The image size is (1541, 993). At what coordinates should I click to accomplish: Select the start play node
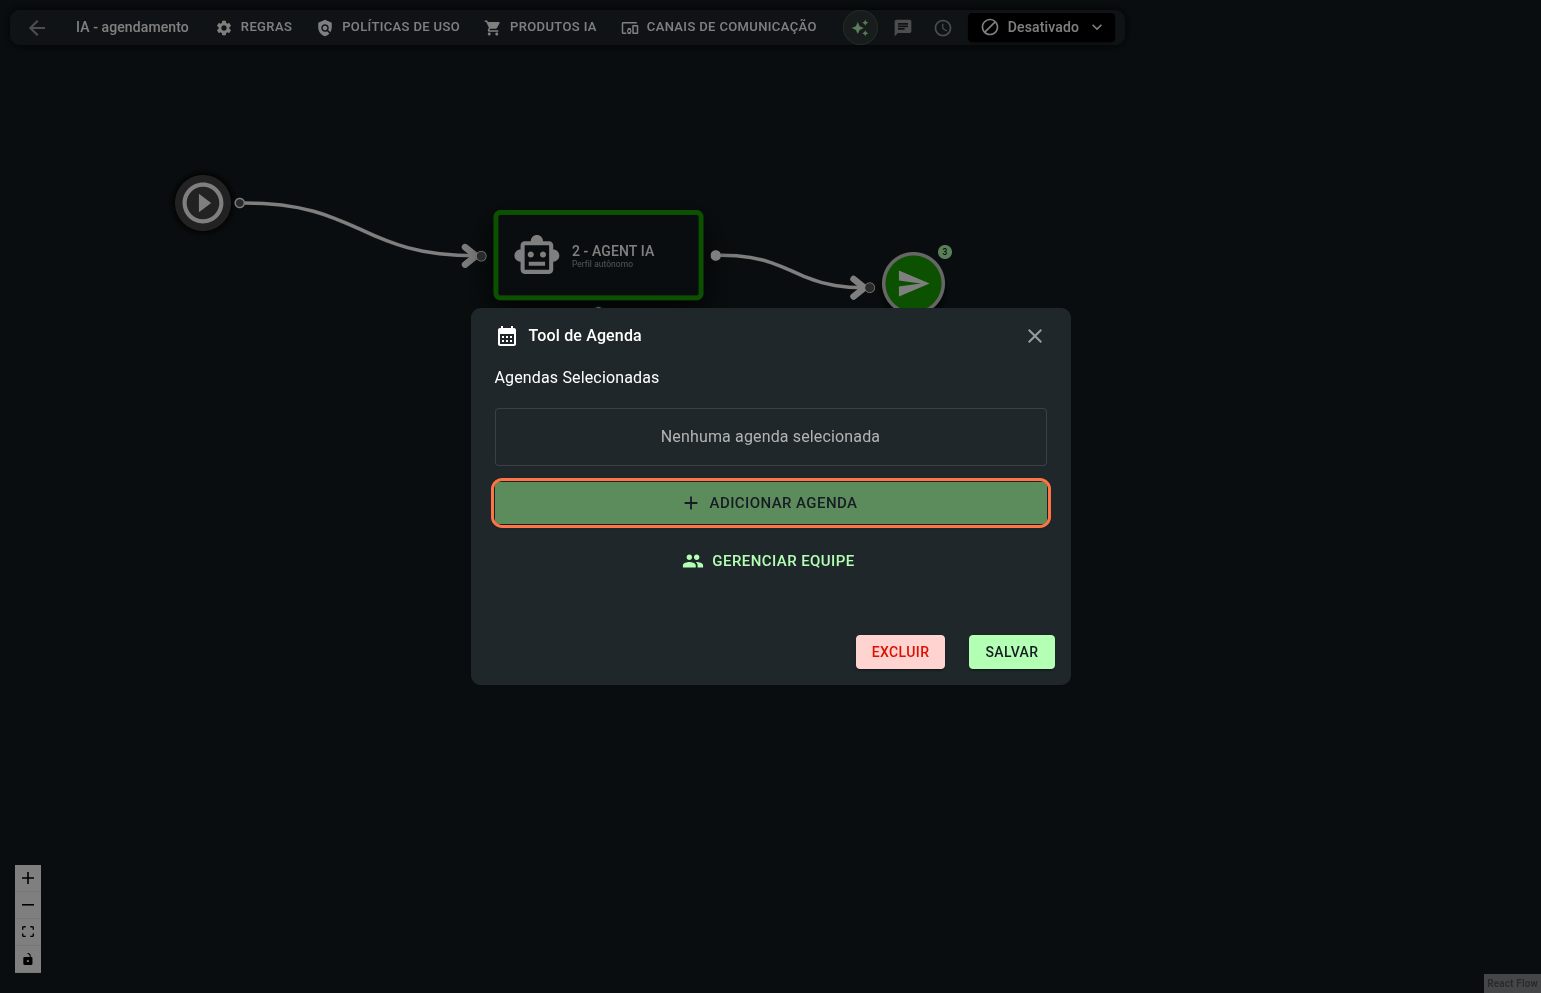(203, 203)
